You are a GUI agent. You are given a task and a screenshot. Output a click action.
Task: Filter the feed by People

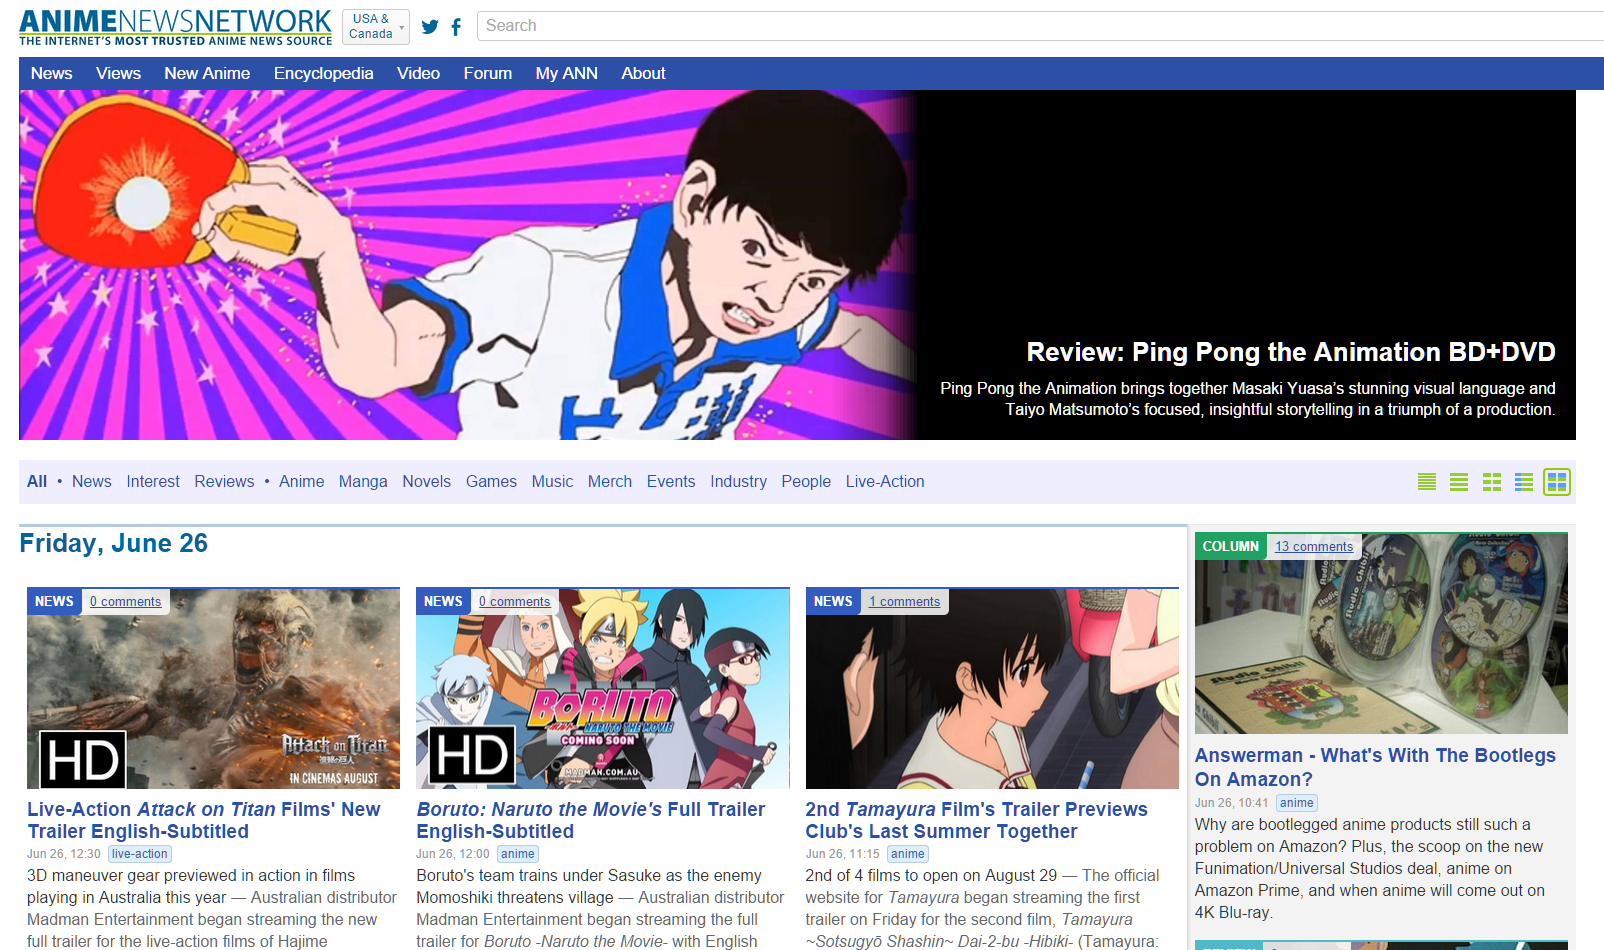806,481
